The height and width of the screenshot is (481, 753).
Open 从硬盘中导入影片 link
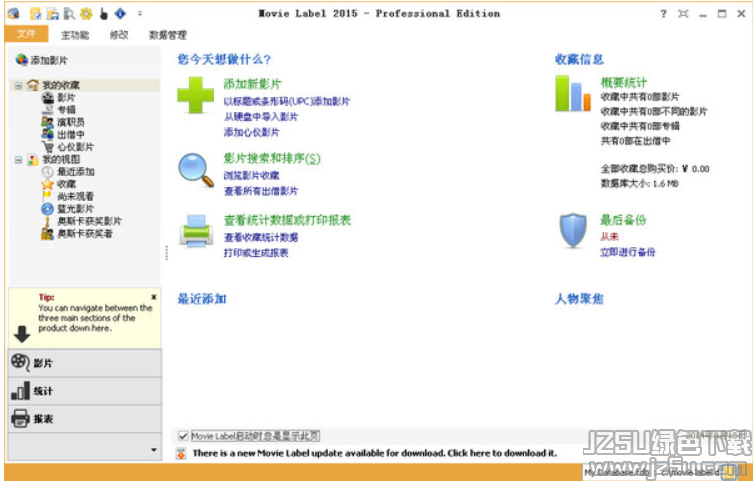[x=261, y=117]
